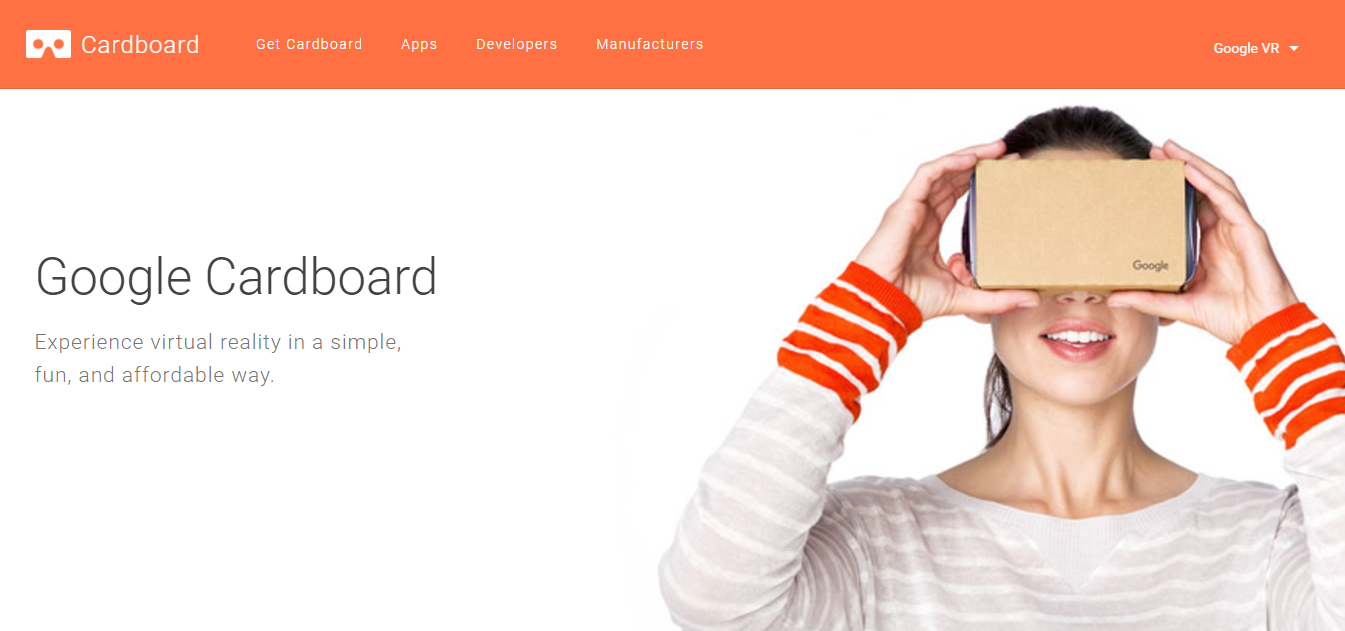Go to the Apps section

[419, 45]
